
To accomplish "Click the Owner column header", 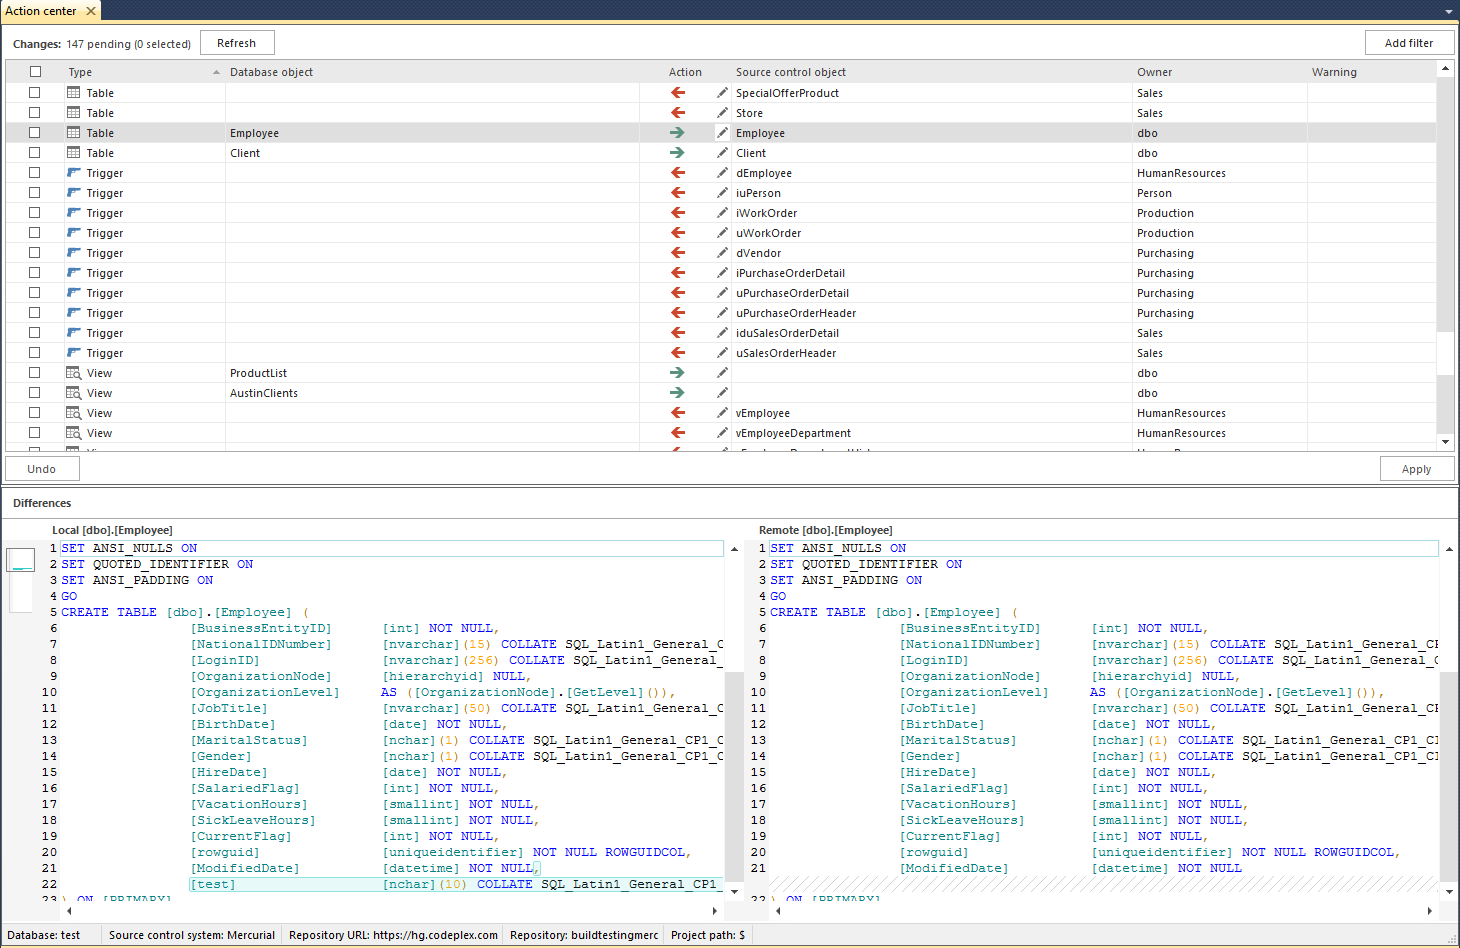I will coord(1154,72).
